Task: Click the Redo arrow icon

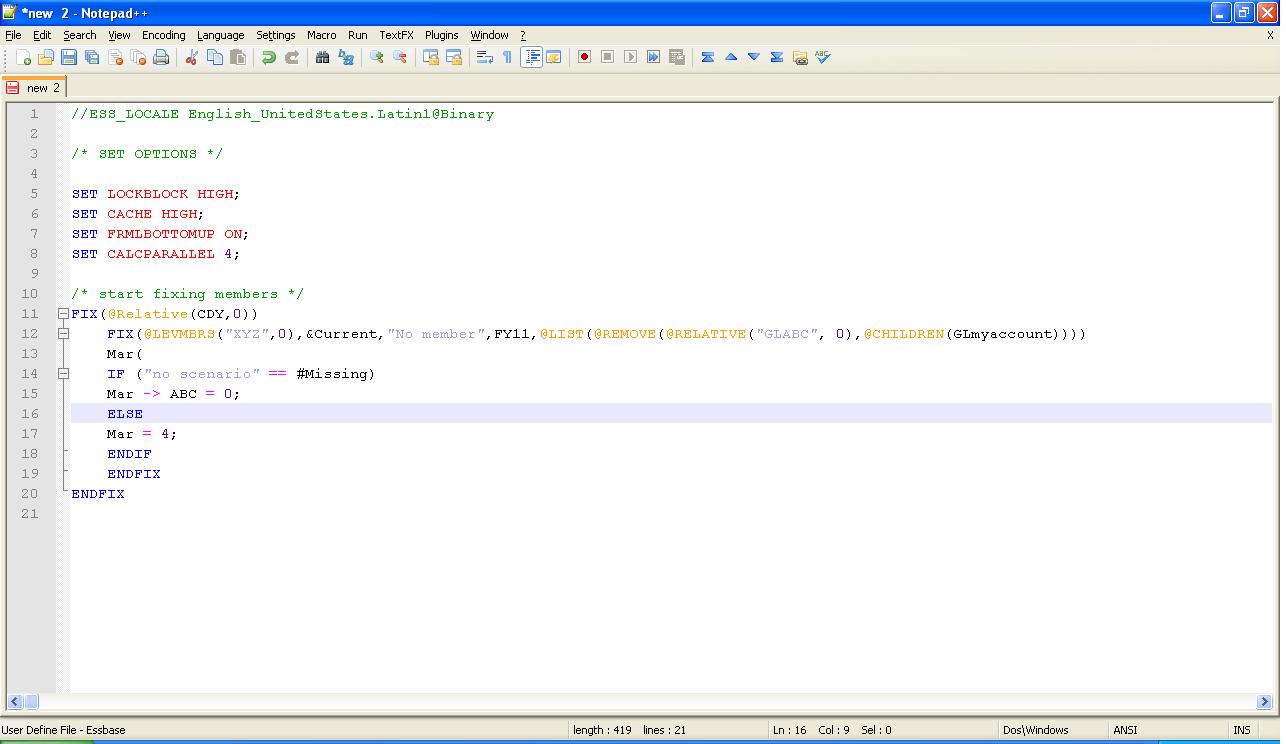Action: tap(292, 57)
